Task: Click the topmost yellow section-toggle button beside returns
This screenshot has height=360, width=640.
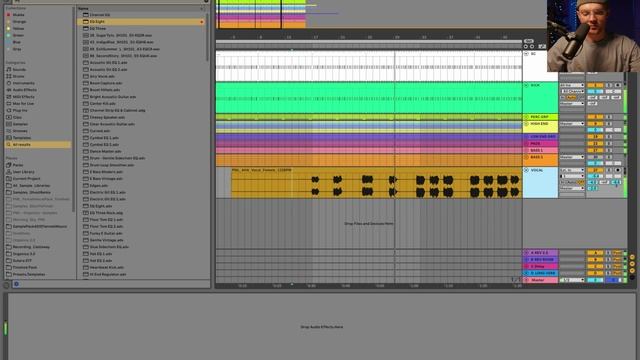Action: tap(632, 257)
